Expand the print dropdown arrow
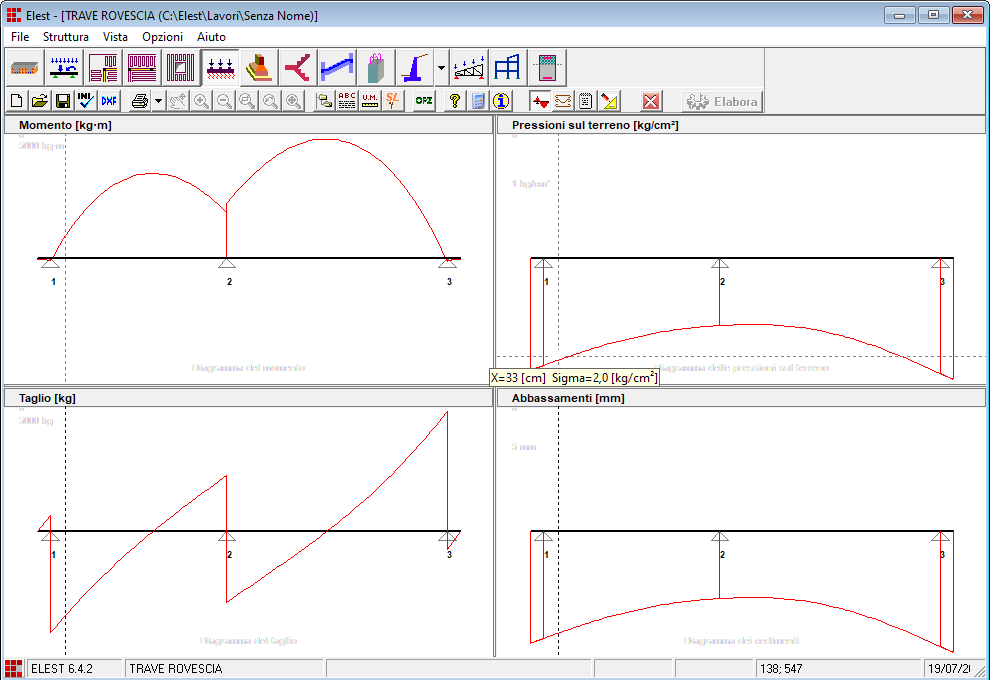The height and width of the screenshot is (680, 990). coord(158,101)
